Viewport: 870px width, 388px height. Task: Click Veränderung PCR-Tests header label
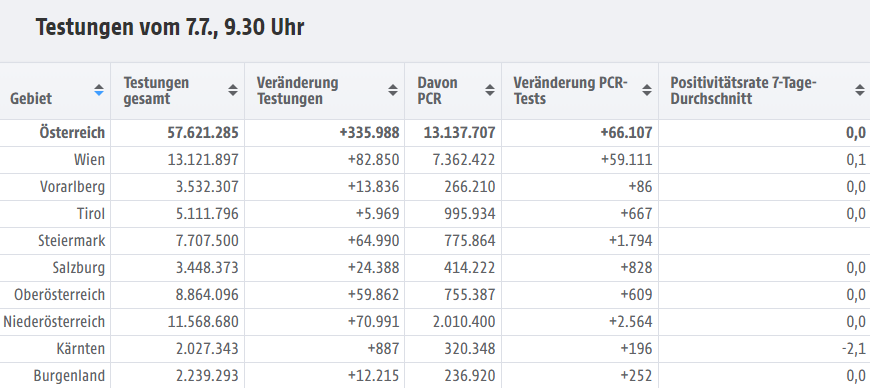point(570,91)
